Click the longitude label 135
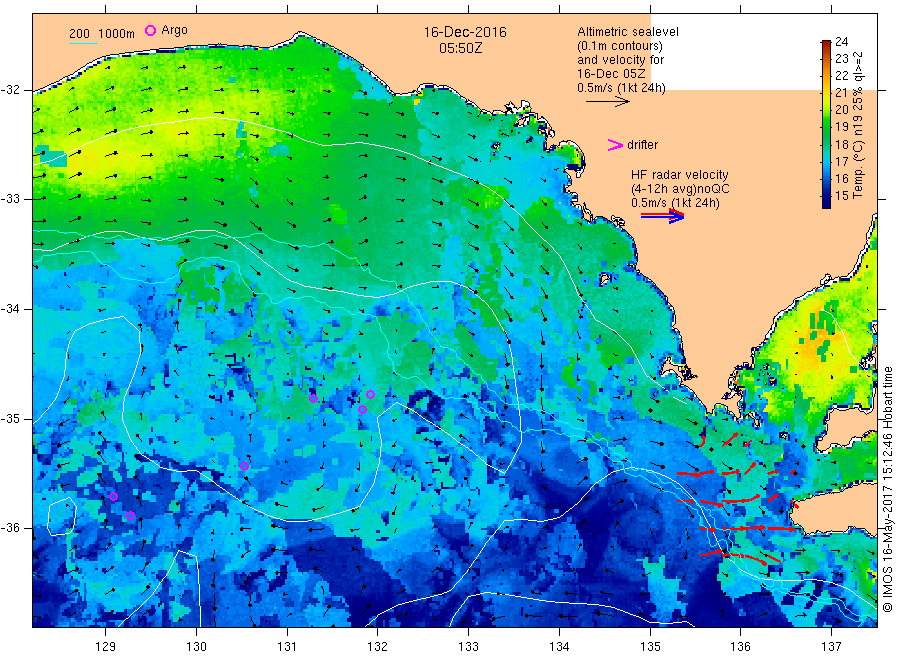Screen dimensions: 900x660 (650, 647)
